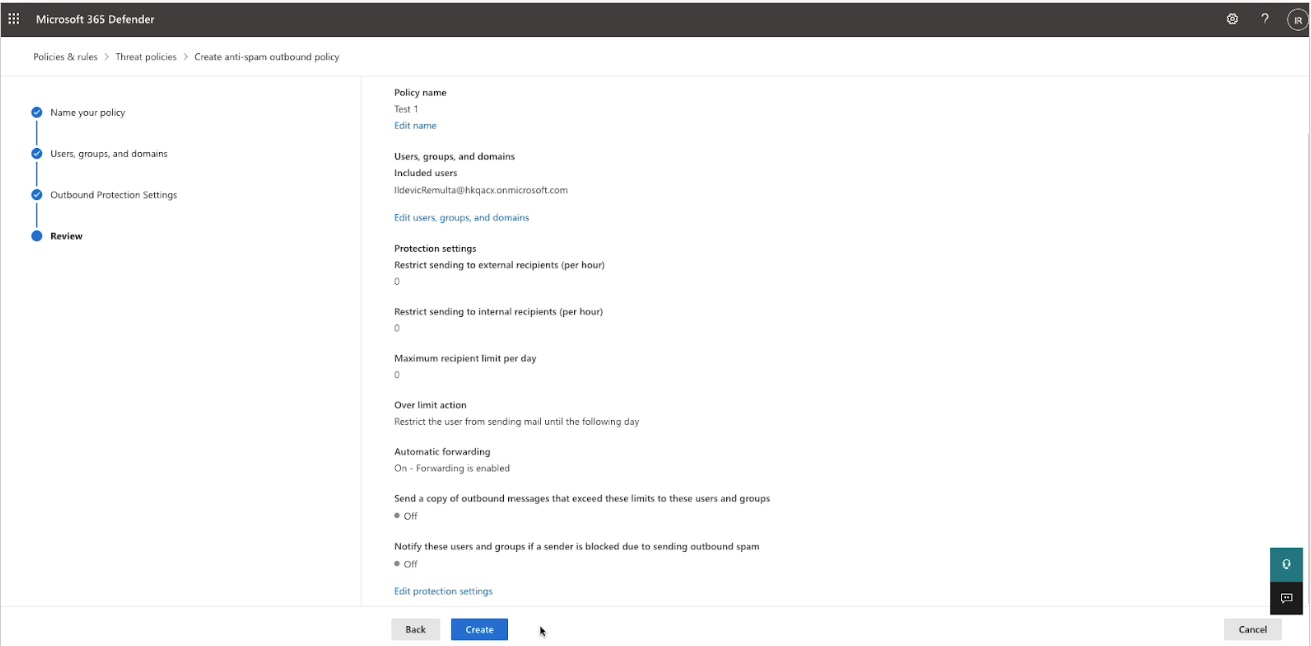Click the teal support headset icon
Image resolution: width=1311 pixels, height=646 pixels.
click(x=1286, y=564)
